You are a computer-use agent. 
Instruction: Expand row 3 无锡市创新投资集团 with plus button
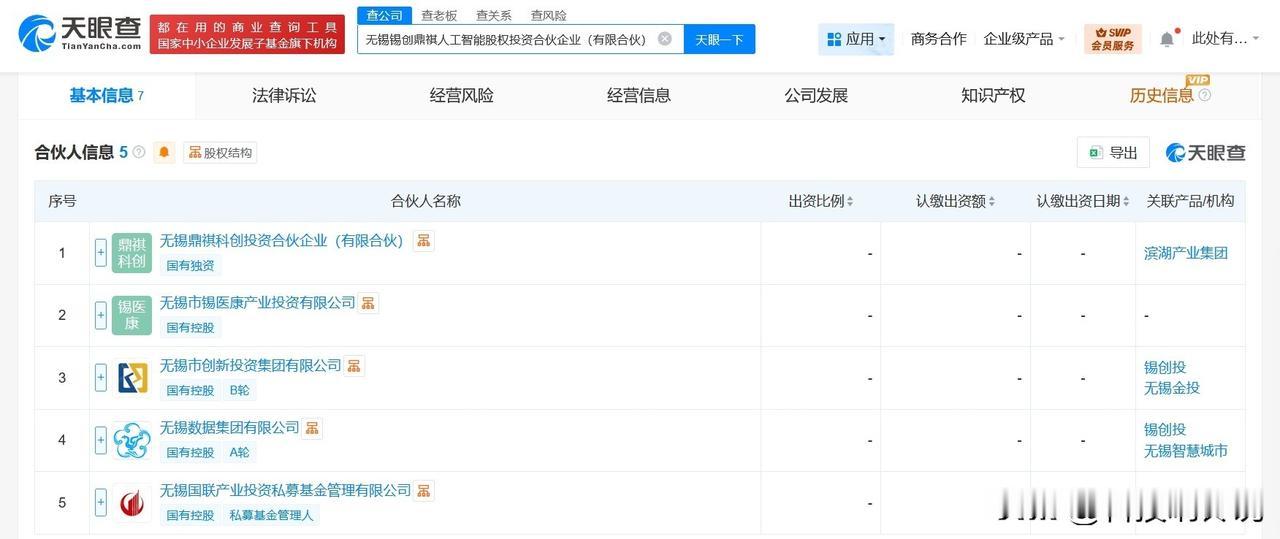coord(101,378)
